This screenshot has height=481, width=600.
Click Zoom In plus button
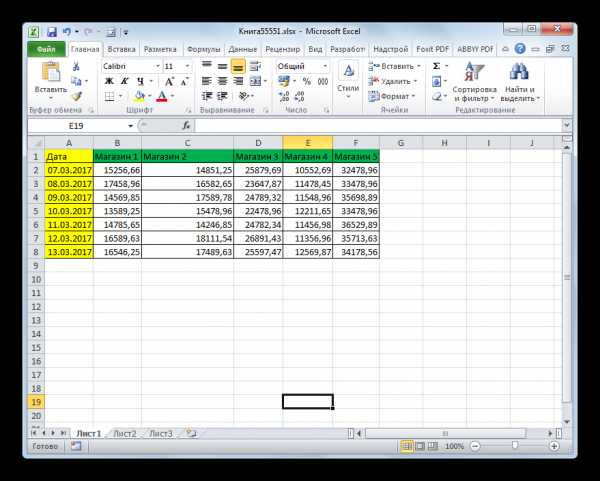[x=554, y=446]
